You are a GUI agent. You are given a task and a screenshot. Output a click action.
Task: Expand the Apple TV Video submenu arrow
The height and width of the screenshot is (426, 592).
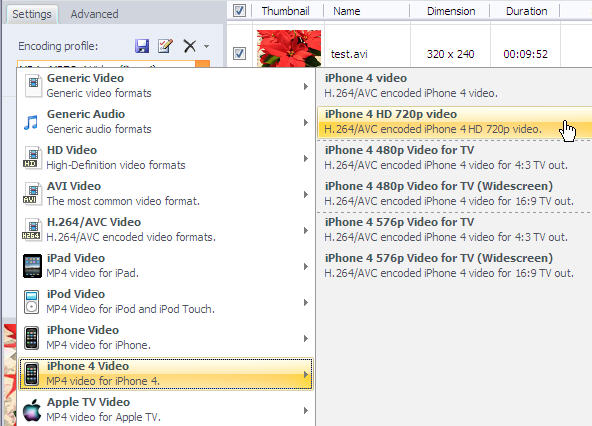click(305, 411)
